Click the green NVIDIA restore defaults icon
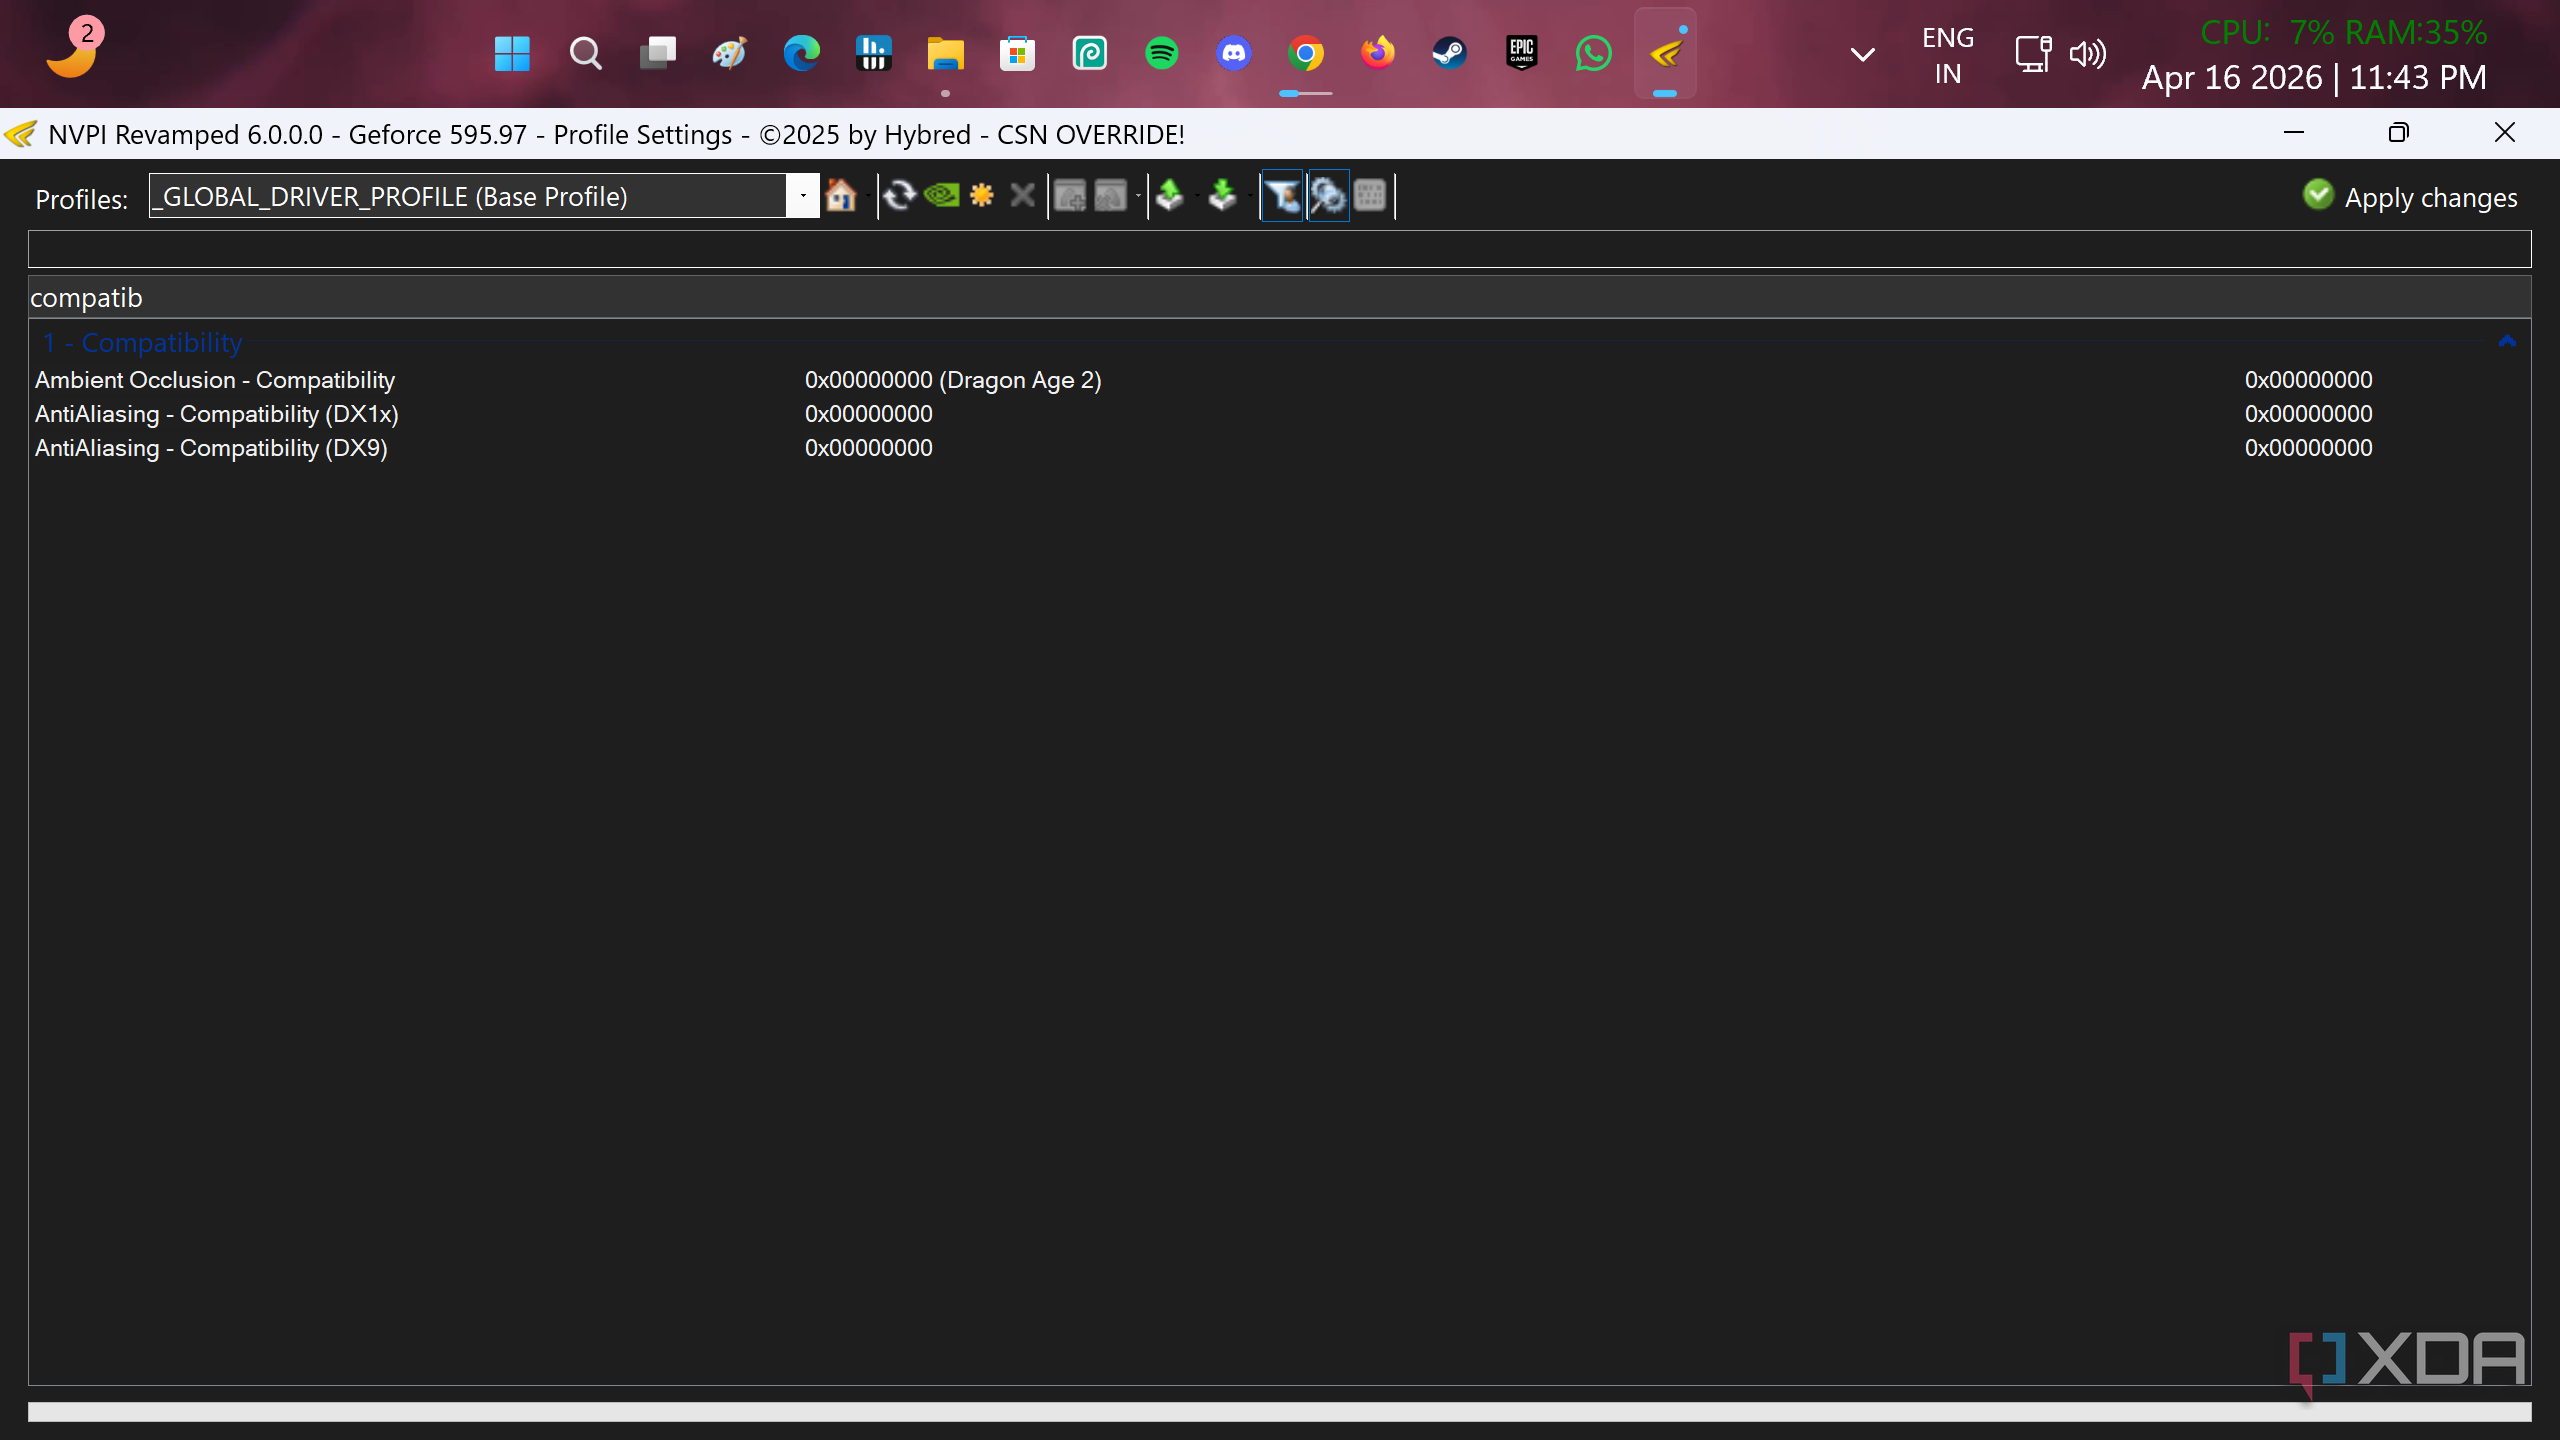 click(x=941, y=195)
